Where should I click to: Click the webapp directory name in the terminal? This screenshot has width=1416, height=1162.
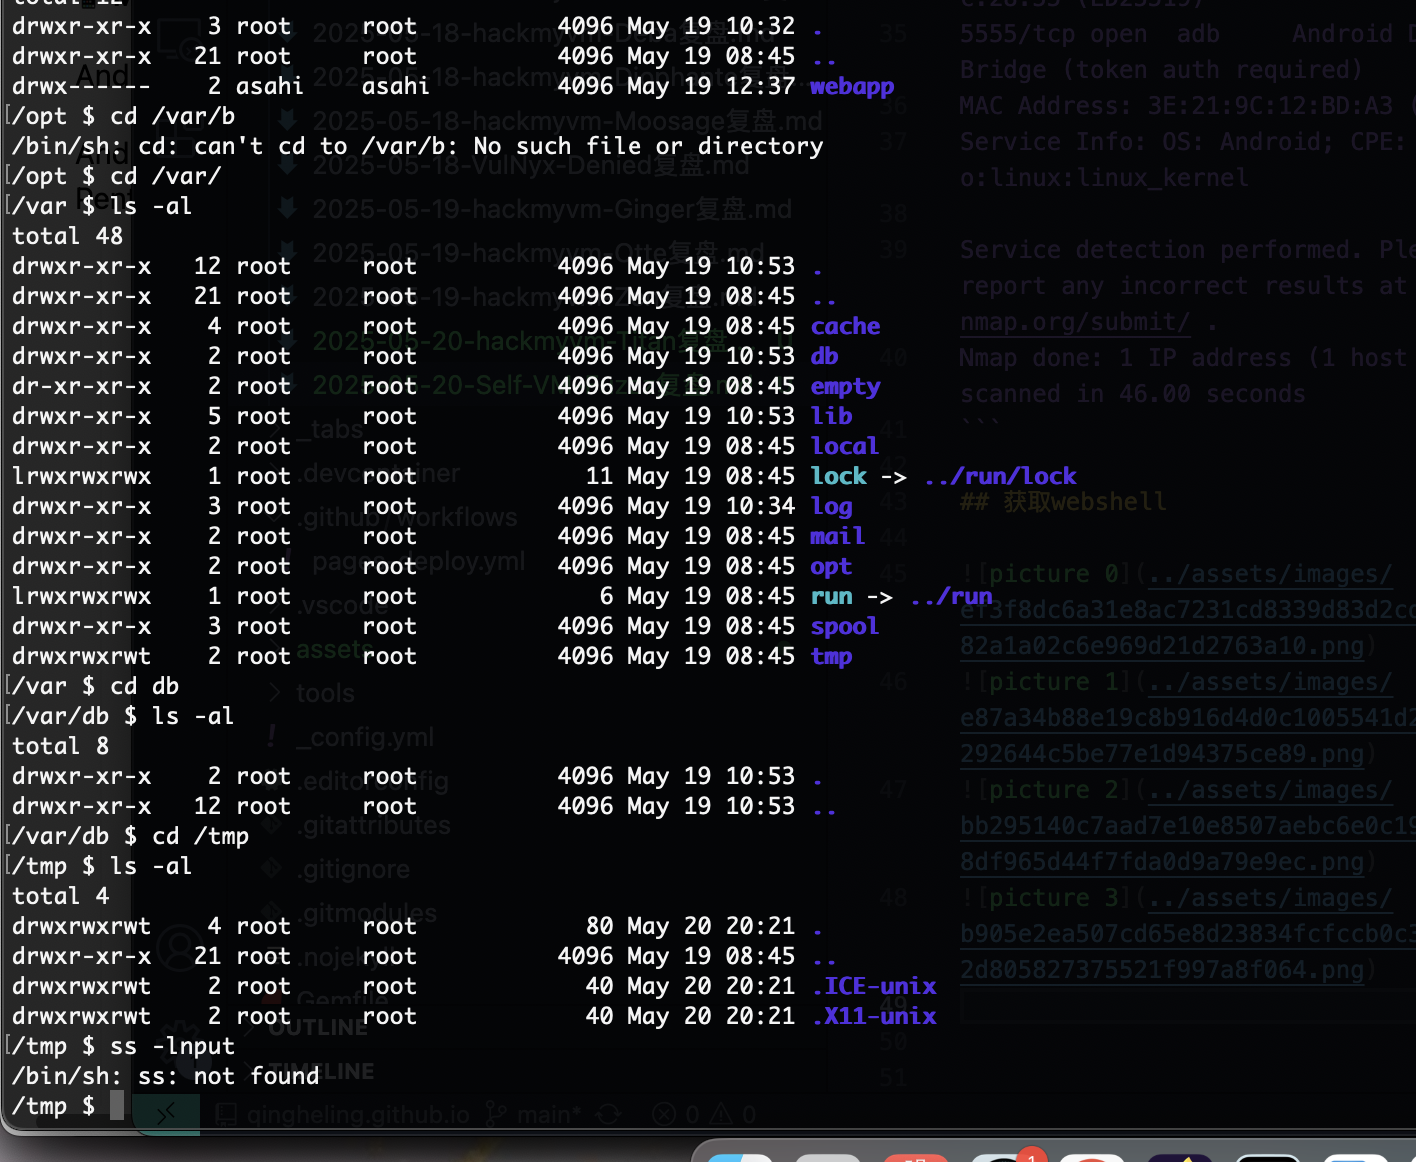852,87
